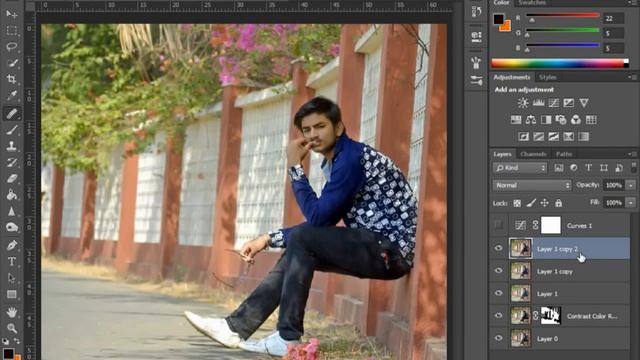Add a Curves adjustment from Adjustments panel

tap(553, 103)
